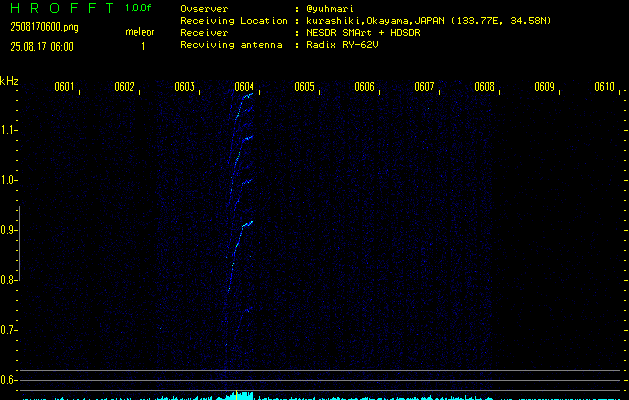Click the antenna value Radix RY-62V
The width and height of the screenshot is (629, 400).
(342, 45)
